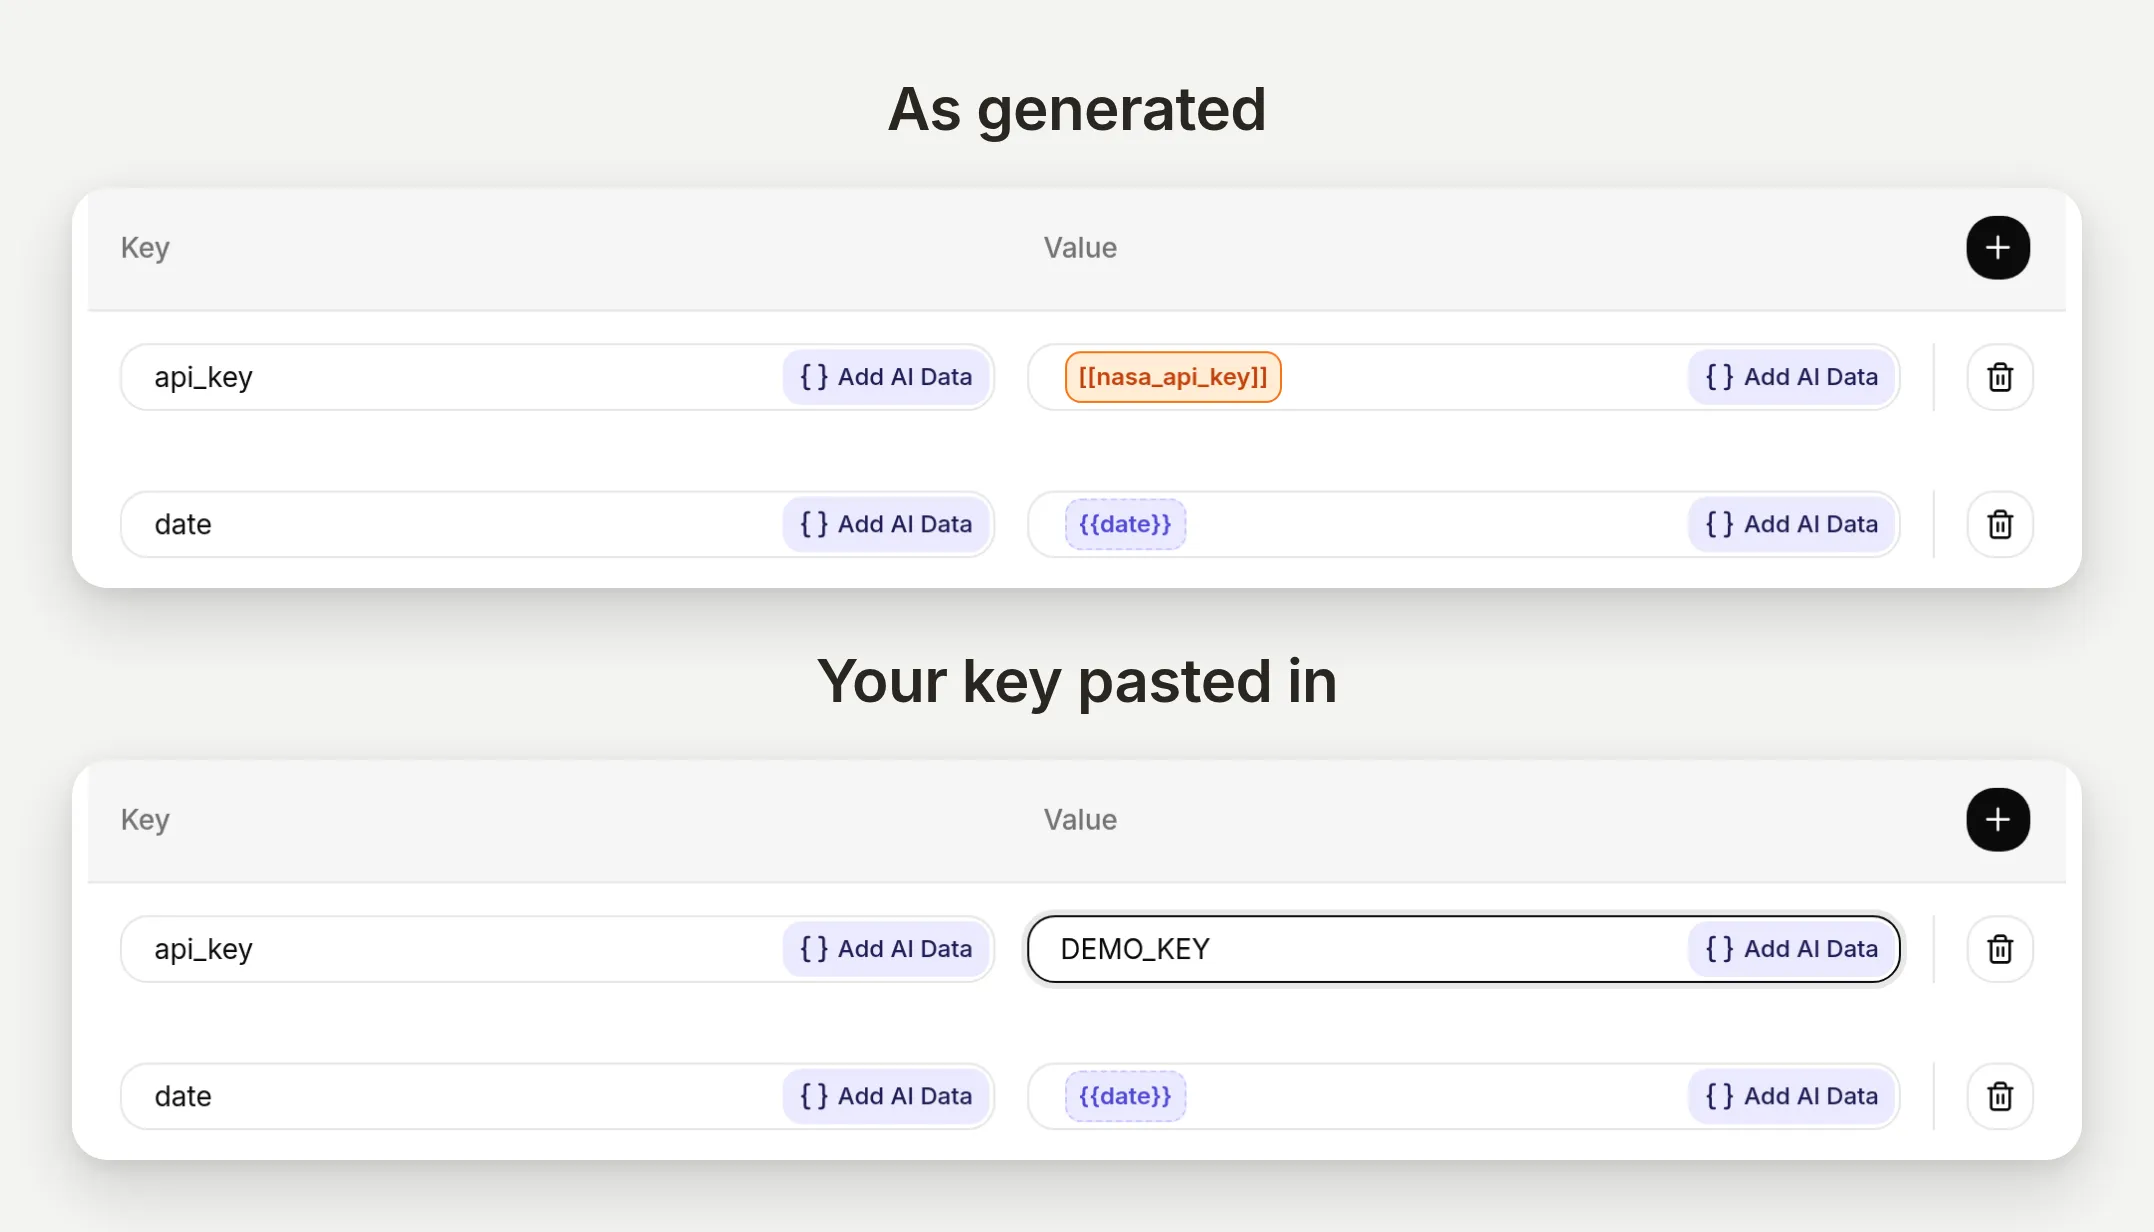Focus api_key key input in As generated table
This screenshot has width=2154, height=1232.
557,377
